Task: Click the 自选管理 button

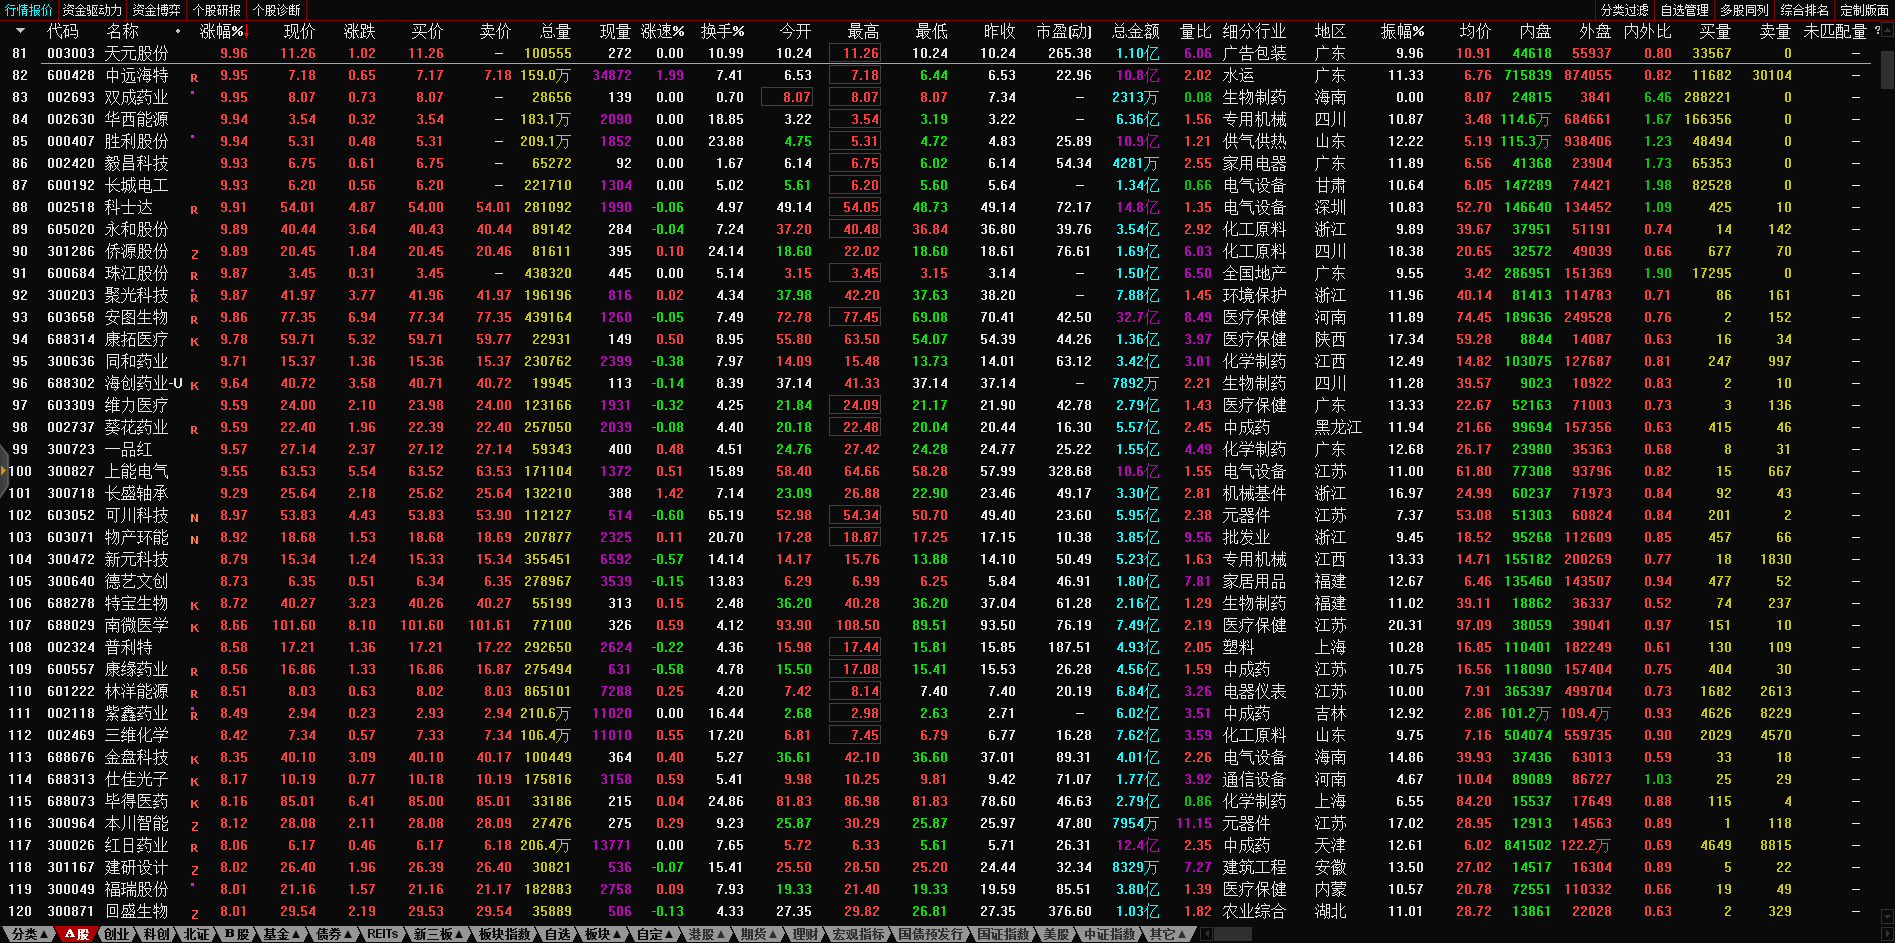Action: pos(1684,10)
